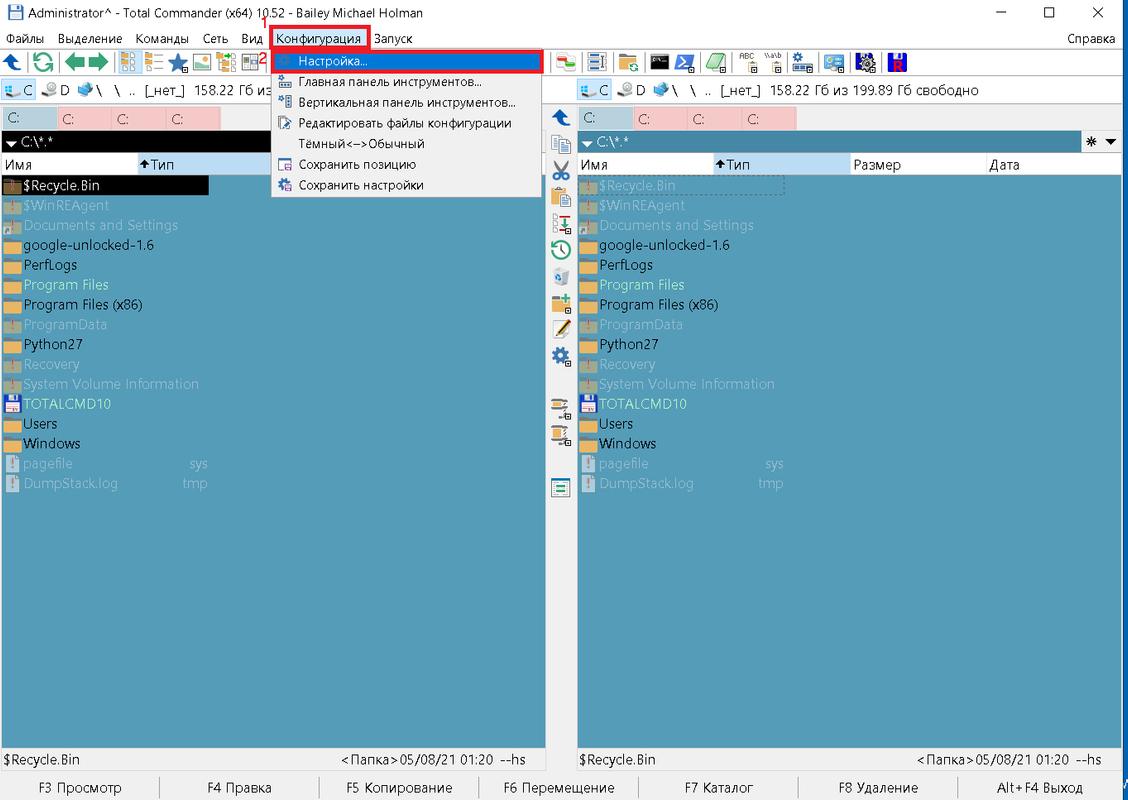This screenshot has height=800, width=1128.
Task: Click F5 Копирование button
Action: pos(399,788)
